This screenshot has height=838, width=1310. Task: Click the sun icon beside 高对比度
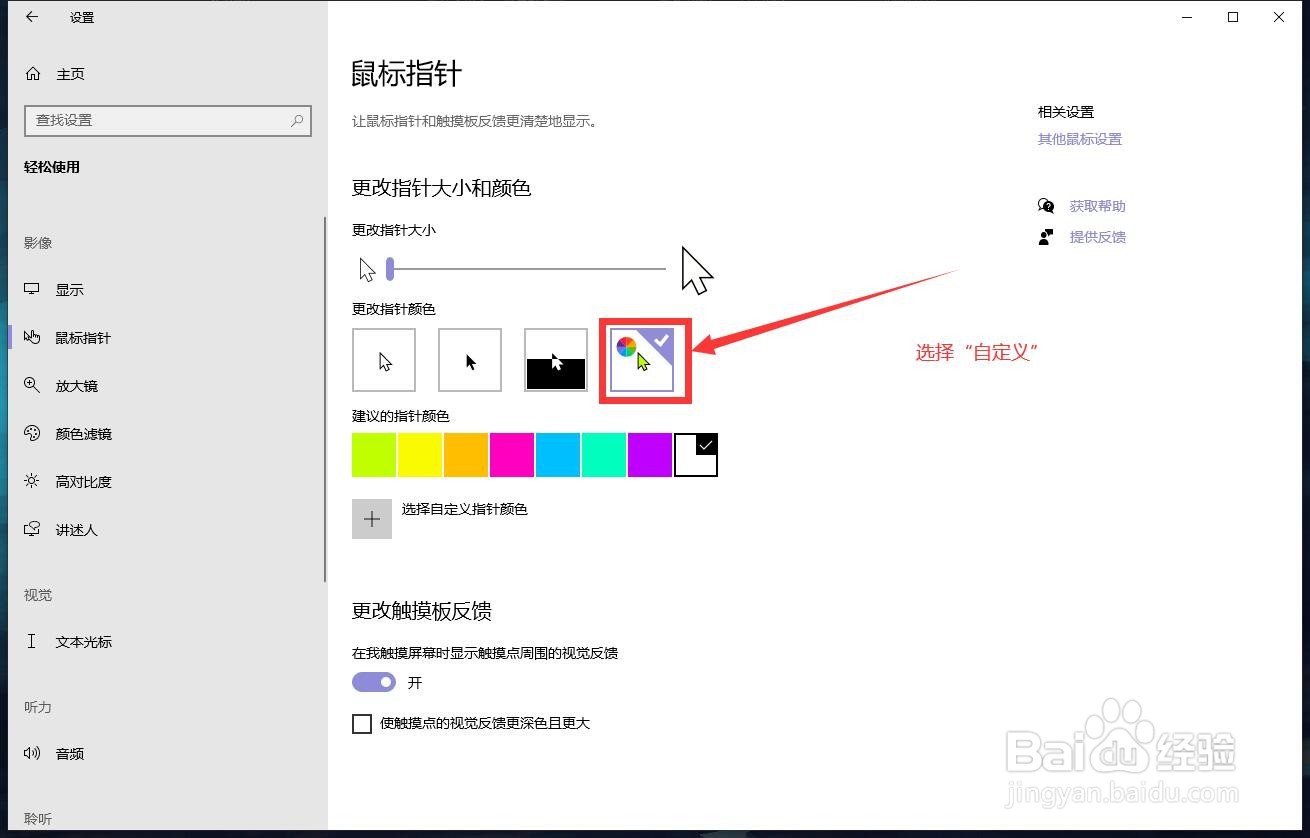(x=32, y=481)
